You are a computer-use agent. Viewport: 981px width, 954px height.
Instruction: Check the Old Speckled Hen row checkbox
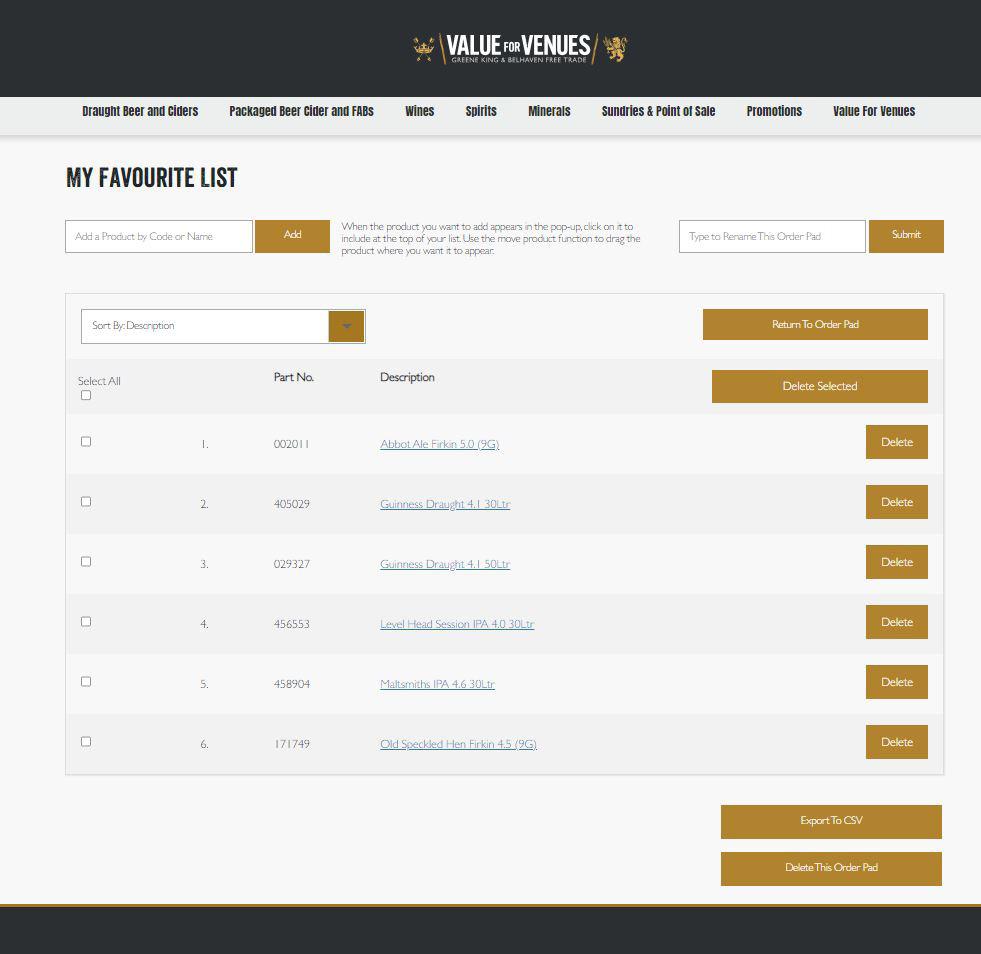coord(86,742)
